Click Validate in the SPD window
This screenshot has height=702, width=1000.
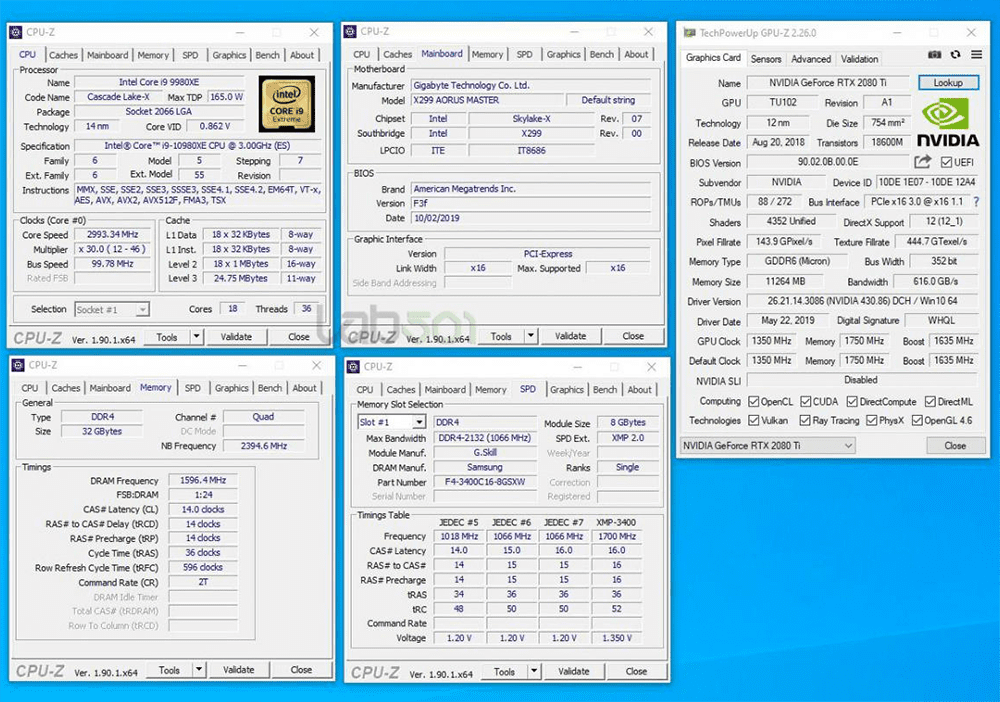[573, 671]
